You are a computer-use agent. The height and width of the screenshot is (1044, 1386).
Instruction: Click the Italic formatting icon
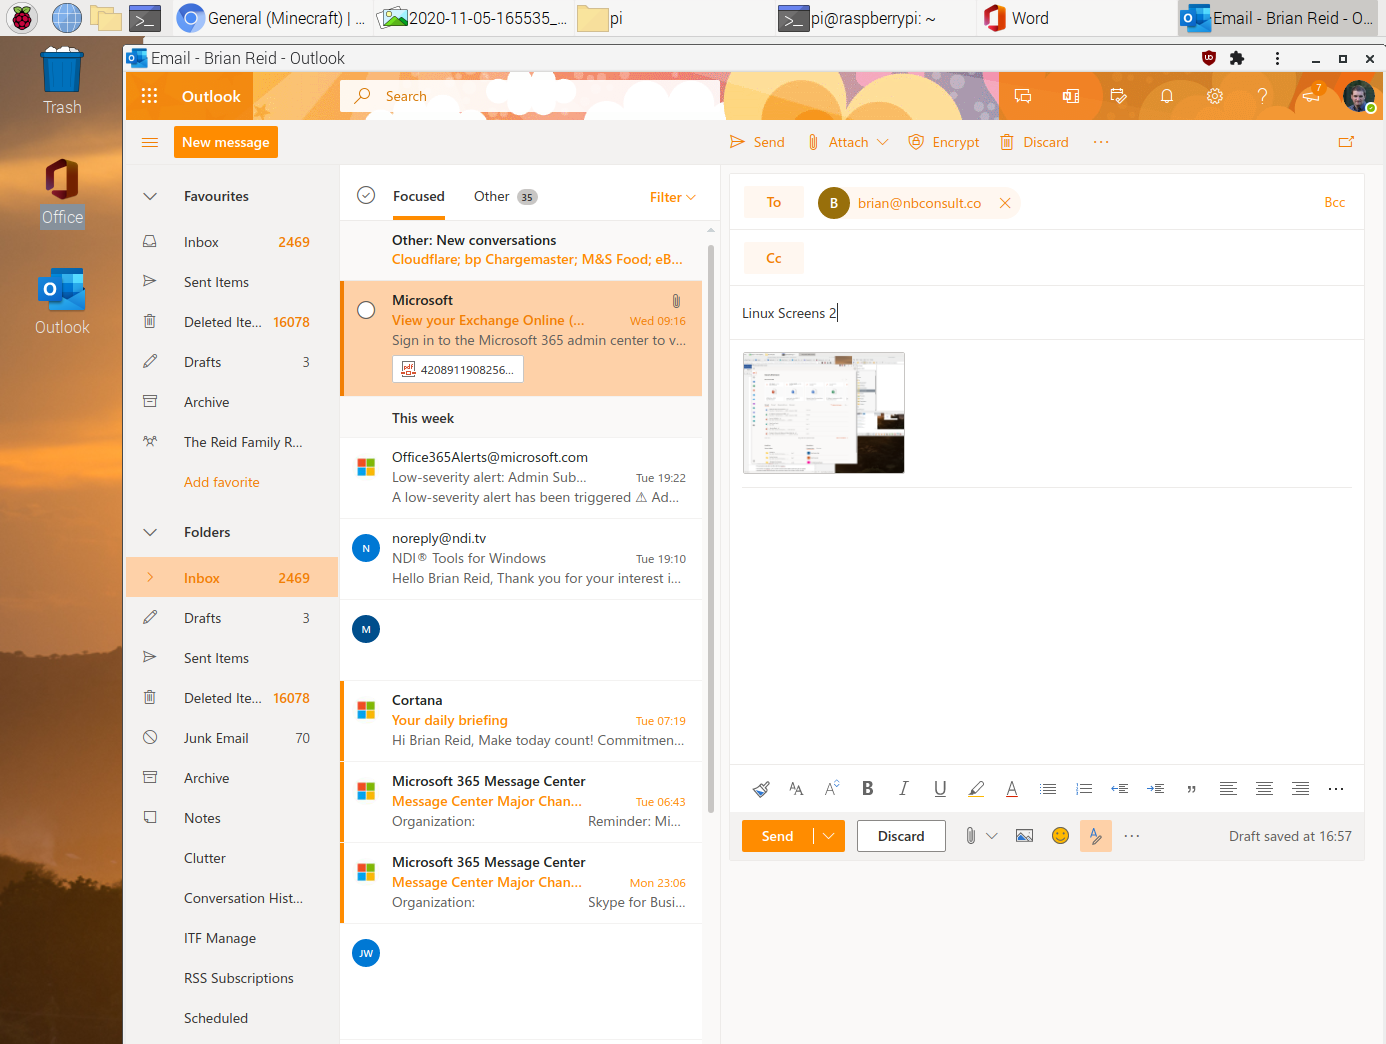[x=903, y=789]
